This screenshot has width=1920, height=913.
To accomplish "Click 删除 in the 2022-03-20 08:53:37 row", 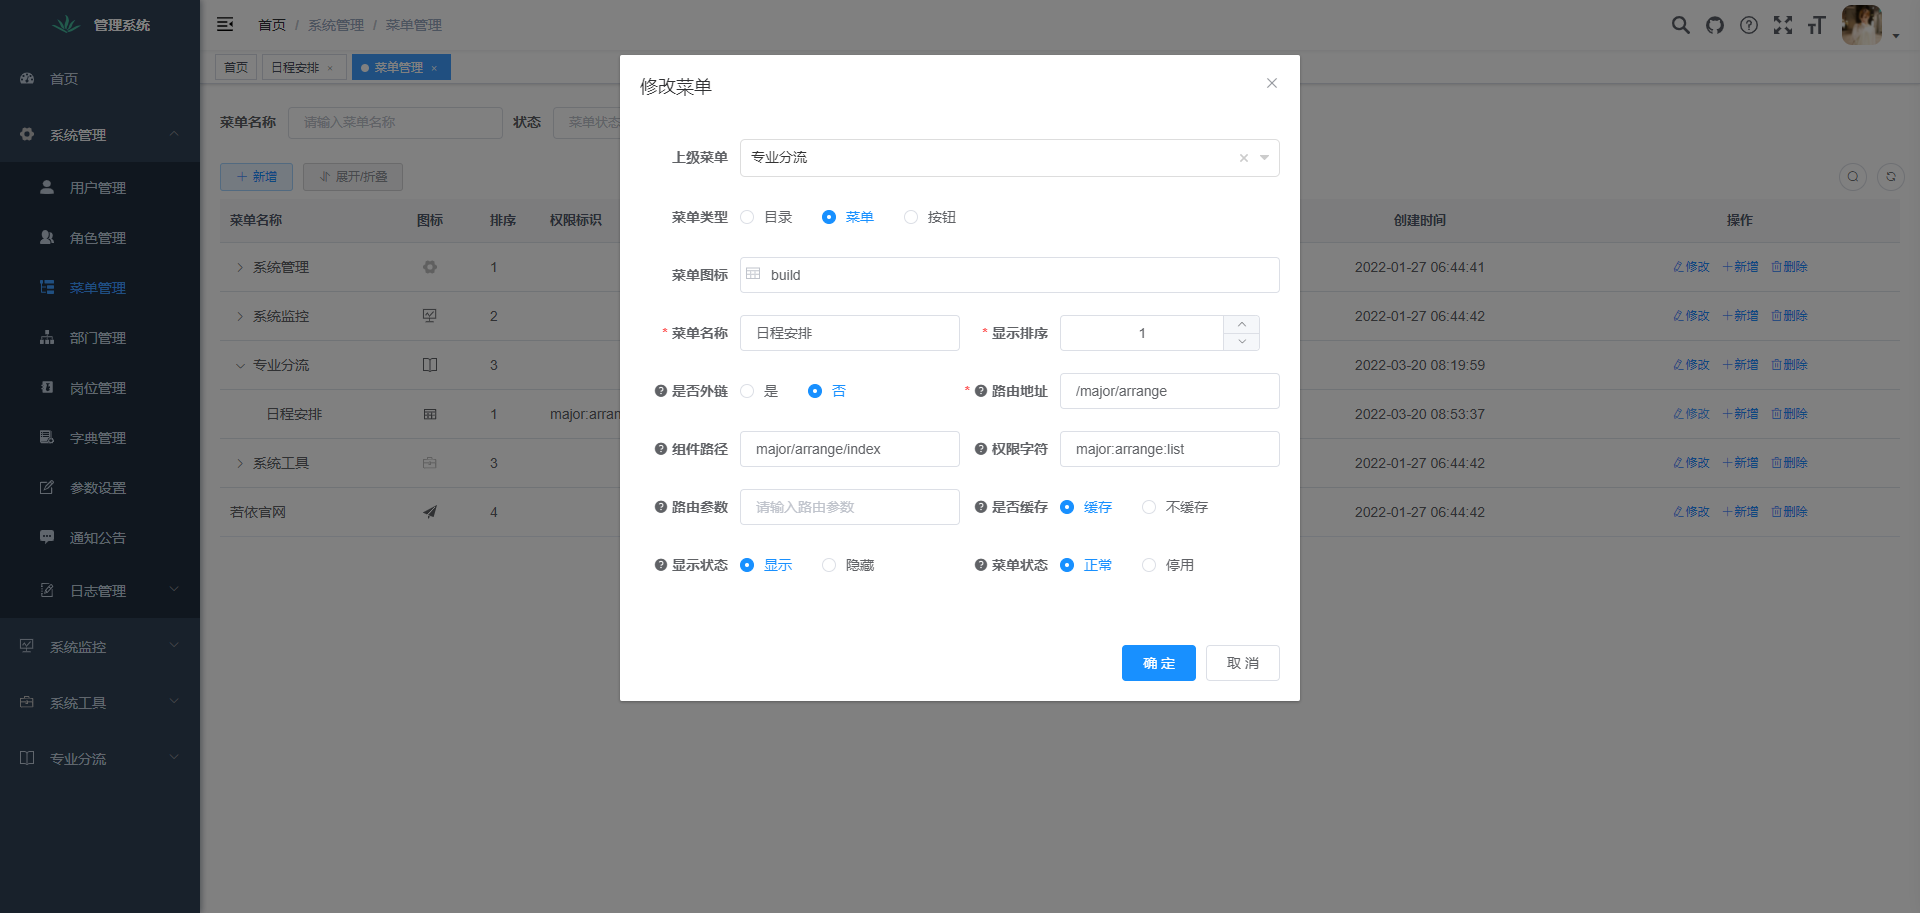I will click(x=1789, y=414).
